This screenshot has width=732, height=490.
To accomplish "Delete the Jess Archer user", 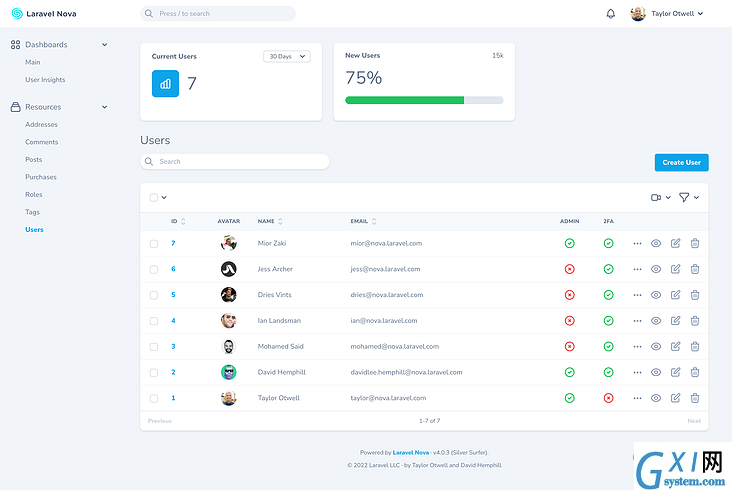I will click(x=695, y=269).
